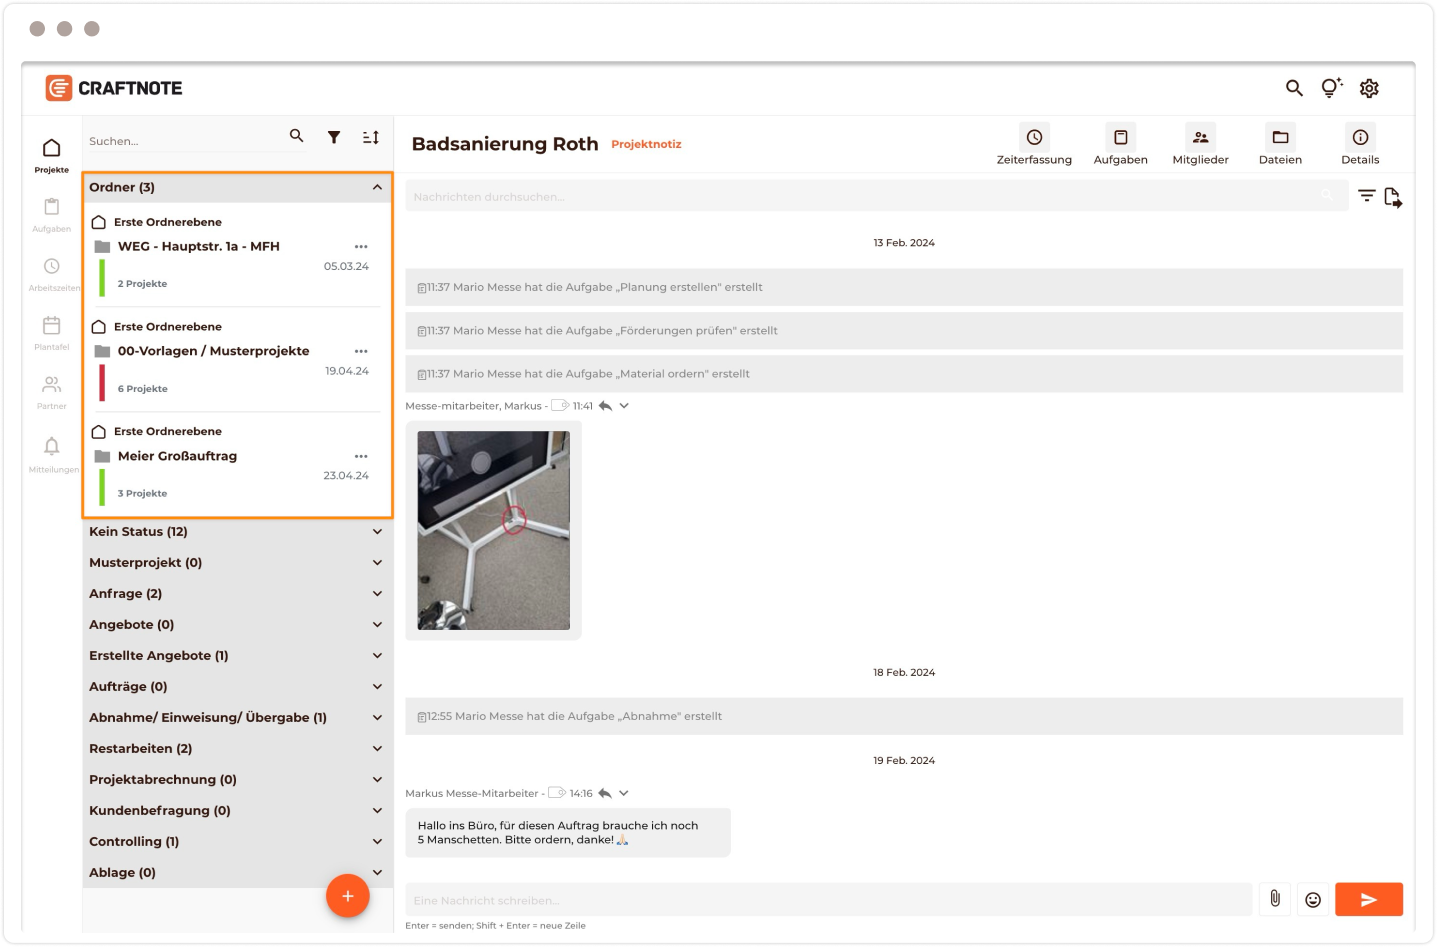Image resolution: width=1437 pixels, height=947 pixels.
Task: Expand the Restarbeiten (2) group
Action: coord(377,749)
